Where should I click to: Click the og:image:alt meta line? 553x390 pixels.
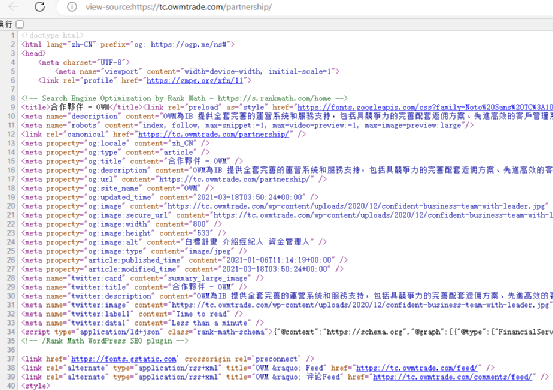(x=174, y=242)
